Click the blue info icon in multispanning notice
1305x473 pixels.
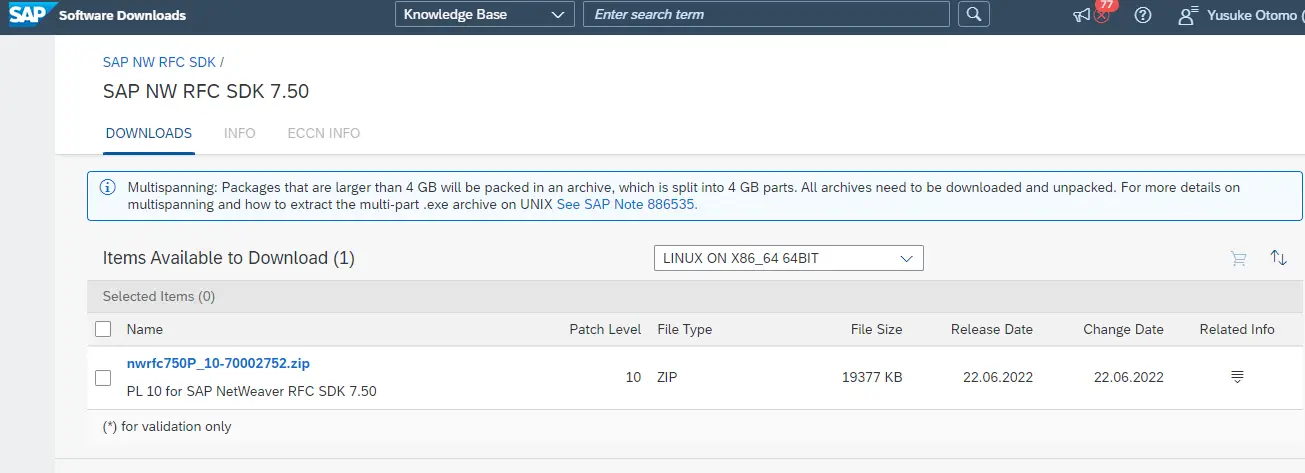107,187
